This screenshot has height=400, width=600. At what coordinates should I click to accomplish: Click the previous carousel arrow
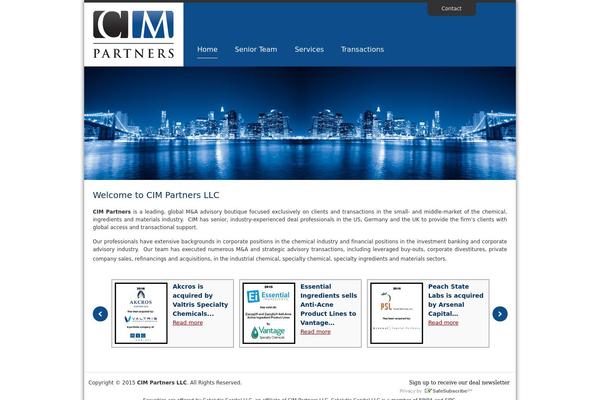pos(100,314)
